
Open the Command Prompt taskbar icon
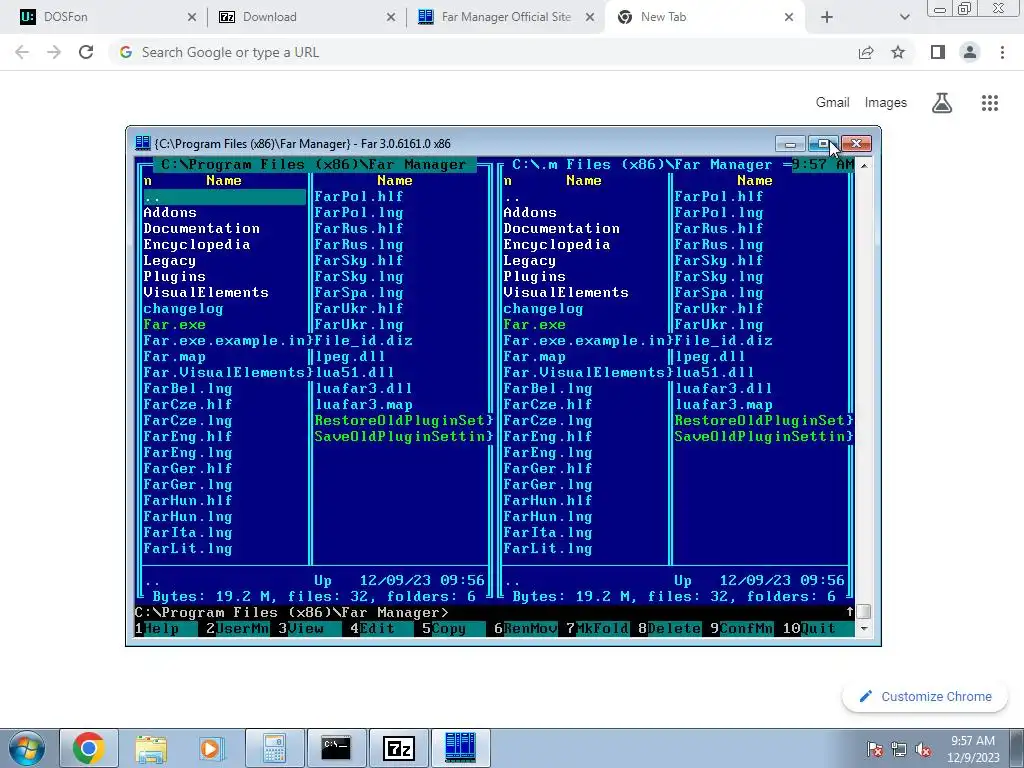[x=336, y=748]
